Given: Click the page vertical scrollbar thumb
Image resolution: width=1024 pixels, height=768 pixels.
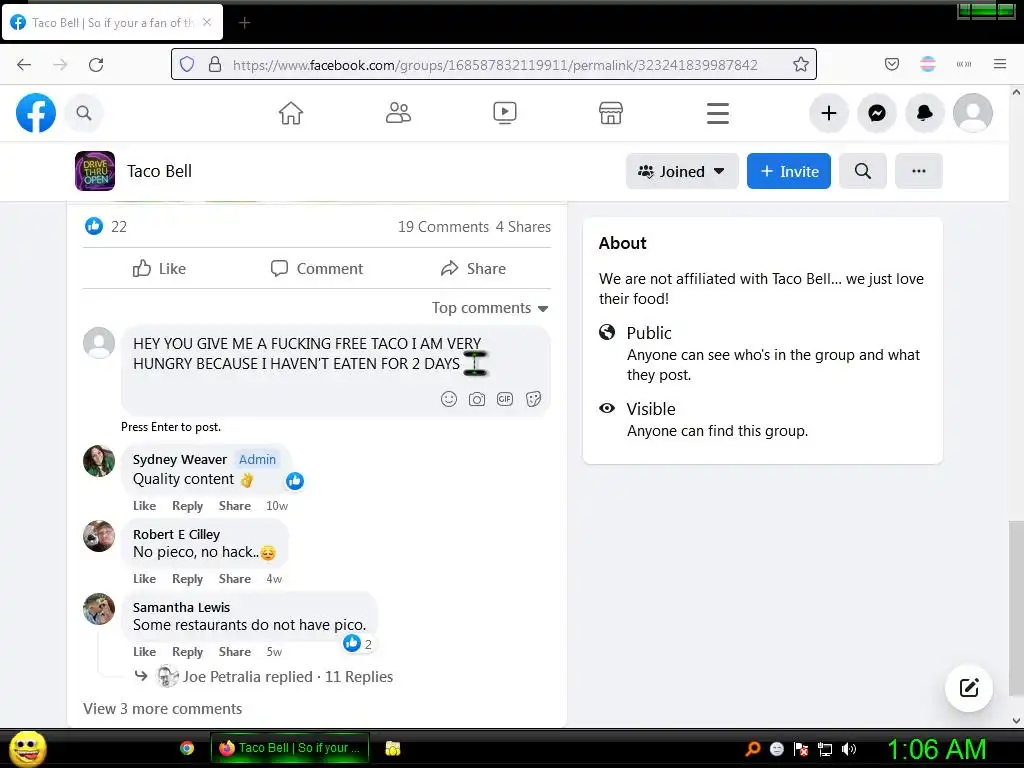Looking at the screenshot, I should pyautogui.click(x=1016, y=607).
